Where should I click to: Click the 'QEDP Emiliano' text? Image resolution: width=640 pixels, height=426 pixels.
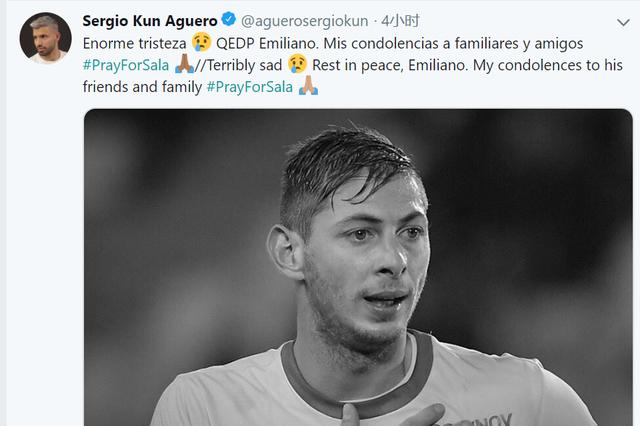click(267, 43)
